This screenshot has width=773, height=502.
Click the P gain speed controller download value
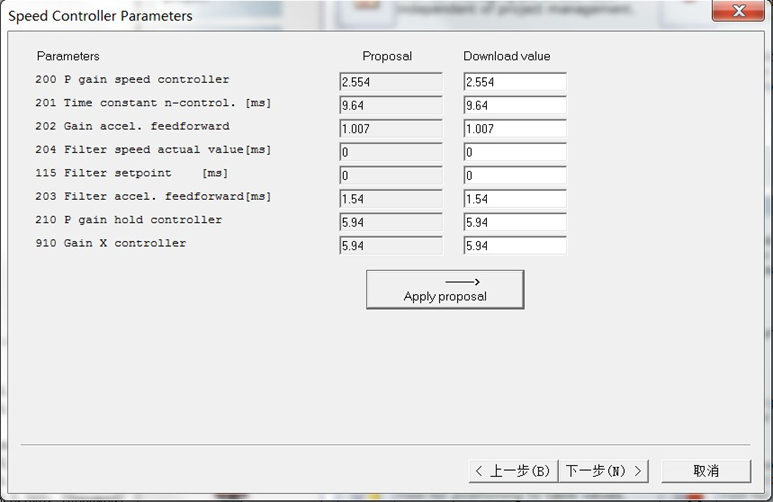pos(515,82)
